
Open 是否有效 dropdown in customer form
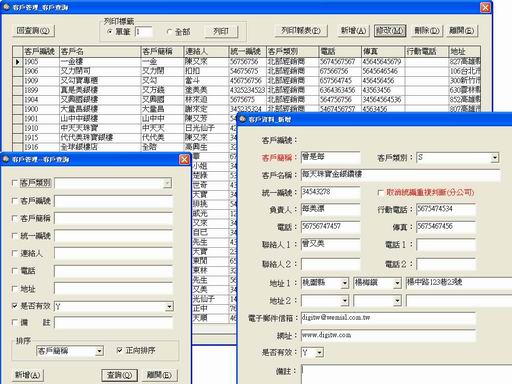[319, 353]
